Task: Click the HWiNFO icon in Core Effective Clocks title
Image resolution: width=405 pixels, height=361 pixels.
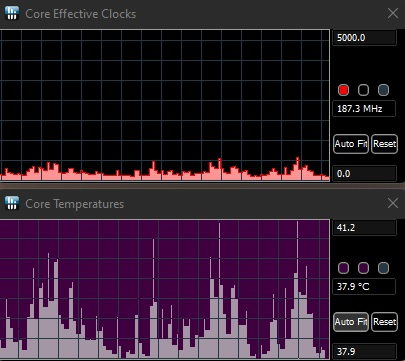Action: coord(12,13)
